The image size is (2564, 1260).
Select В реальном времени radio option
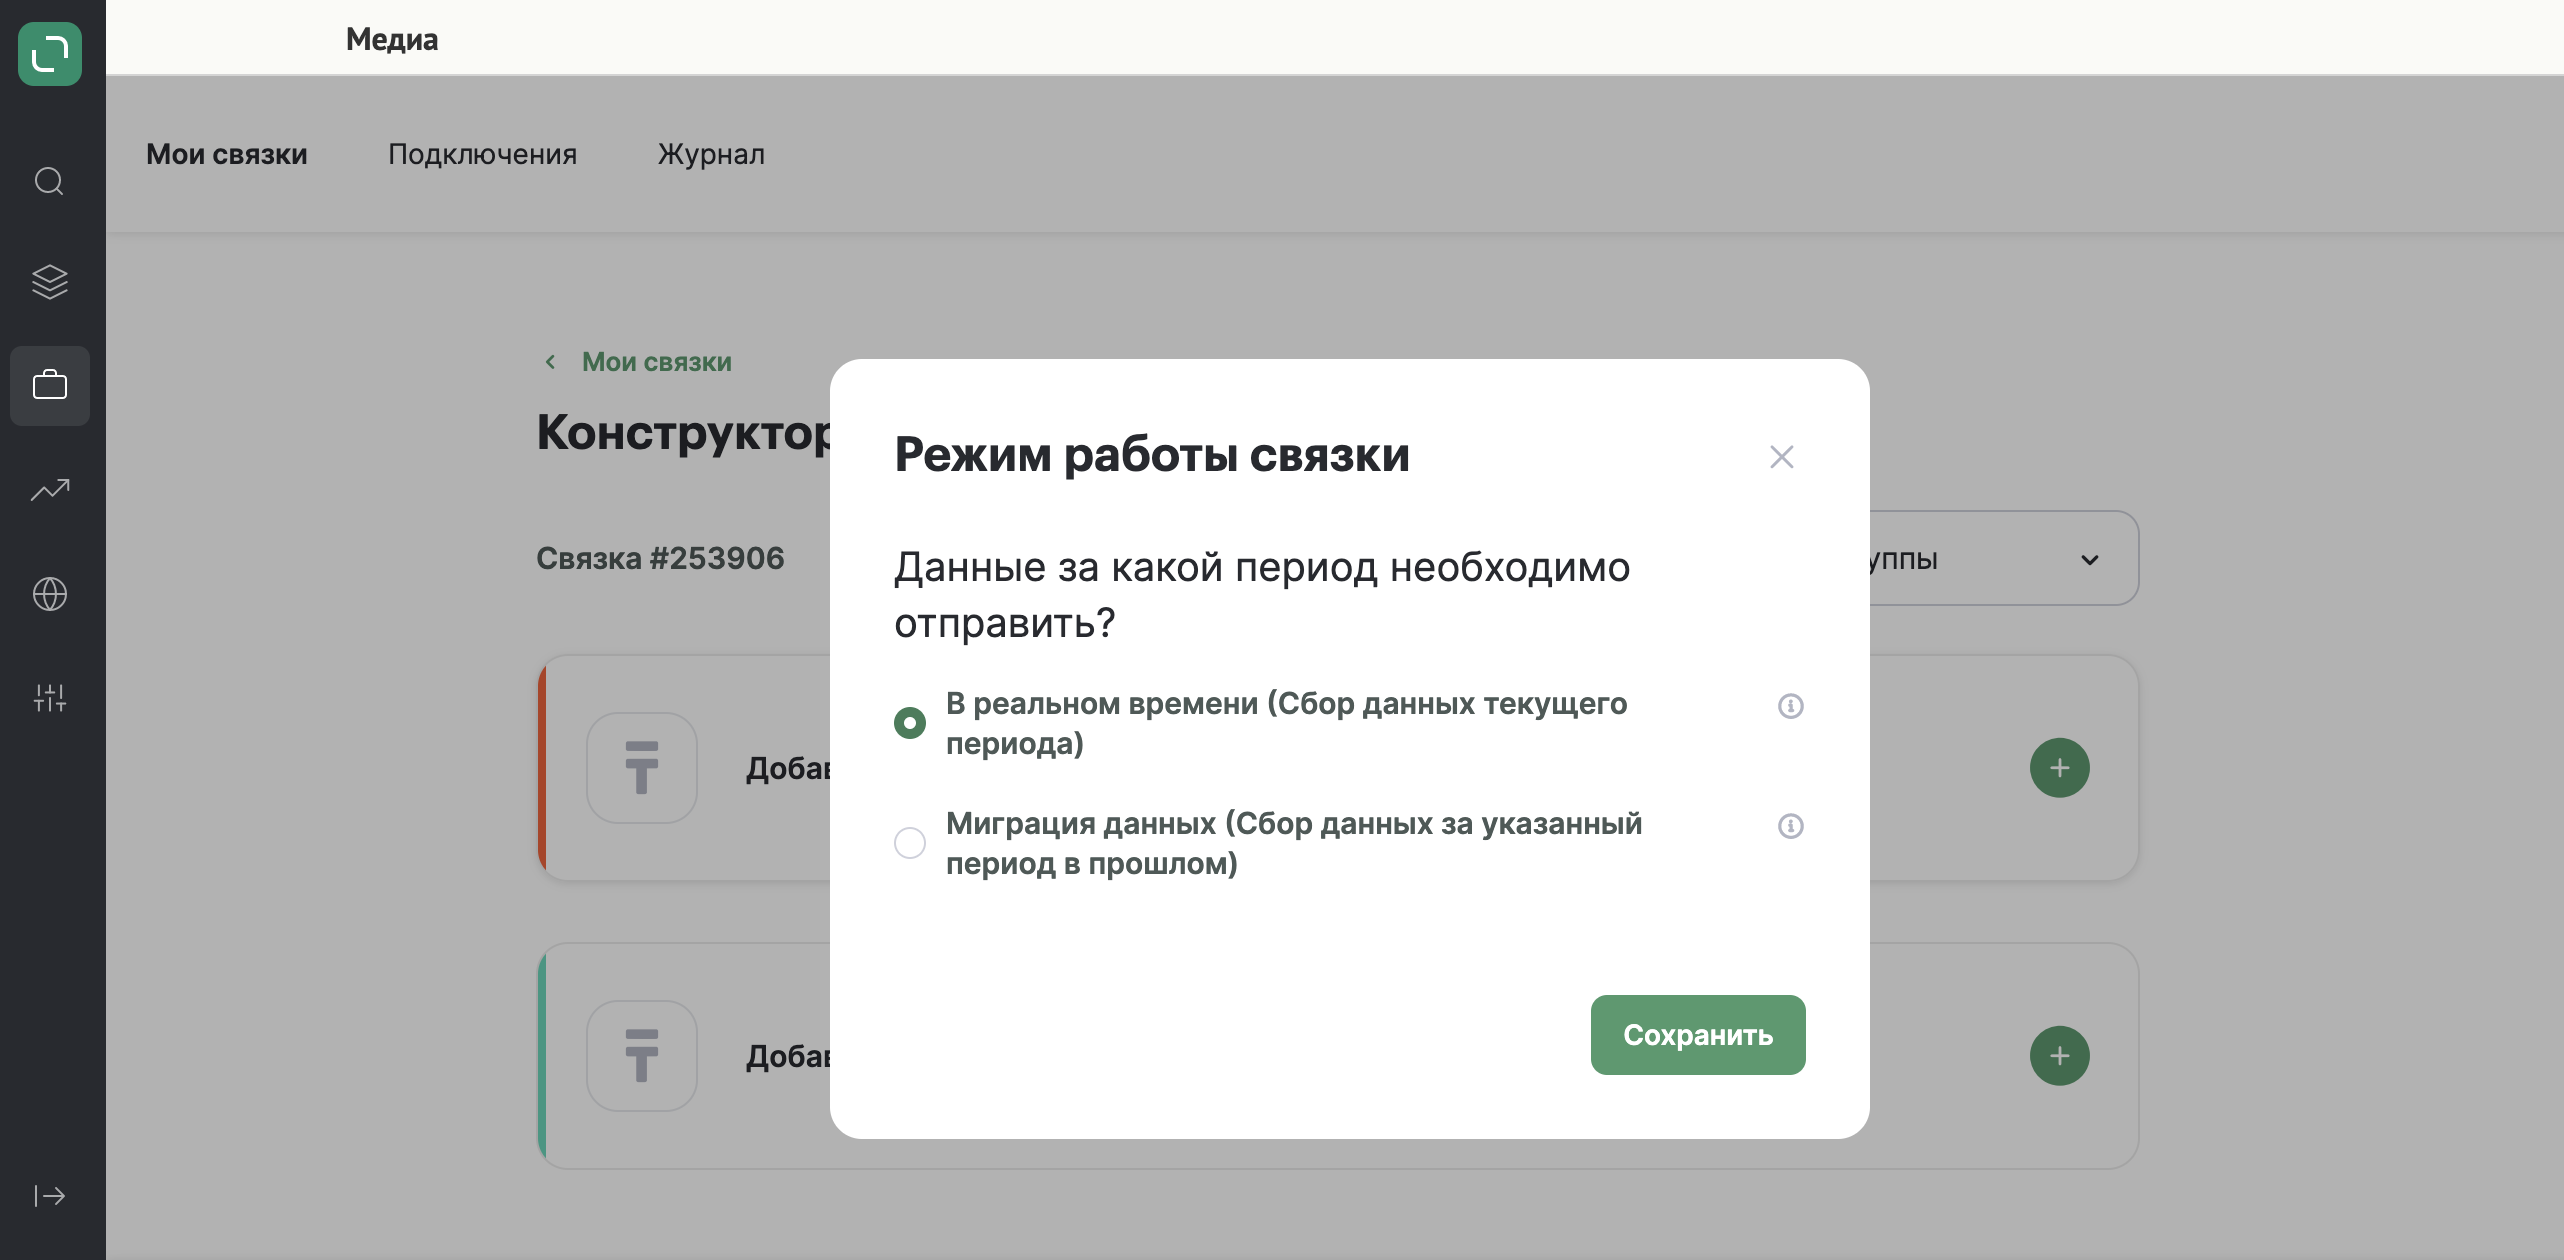tap(910, 722)
